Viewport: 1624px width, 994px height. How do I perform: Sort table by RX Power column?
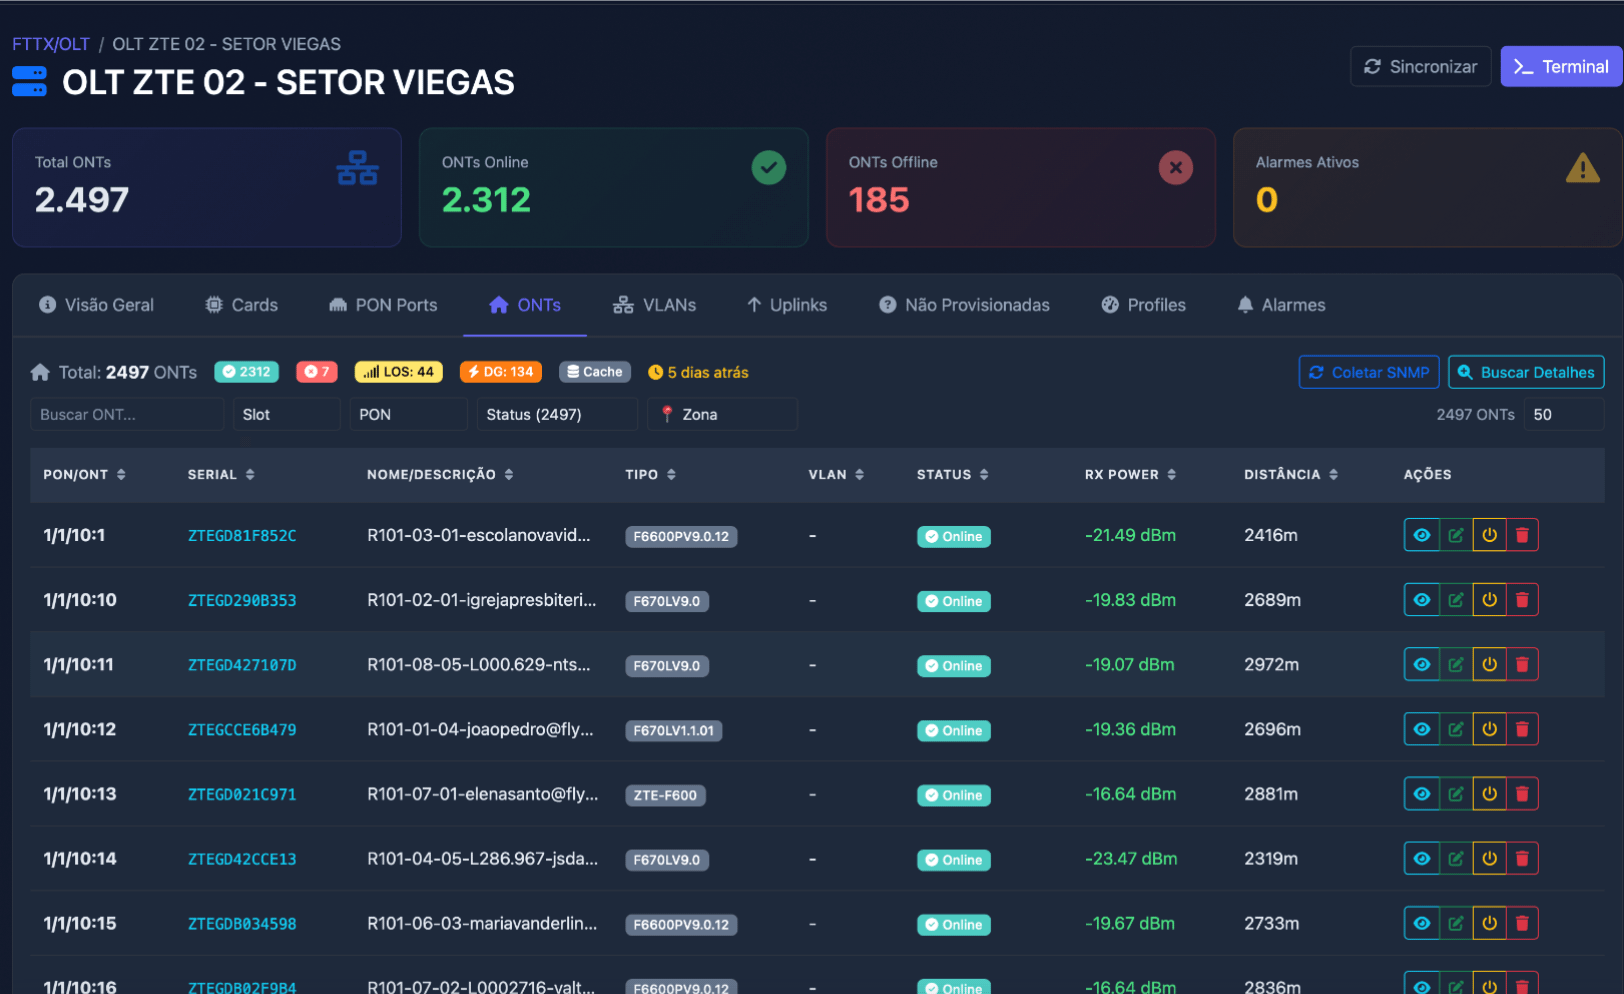(x=1130, y=475)
